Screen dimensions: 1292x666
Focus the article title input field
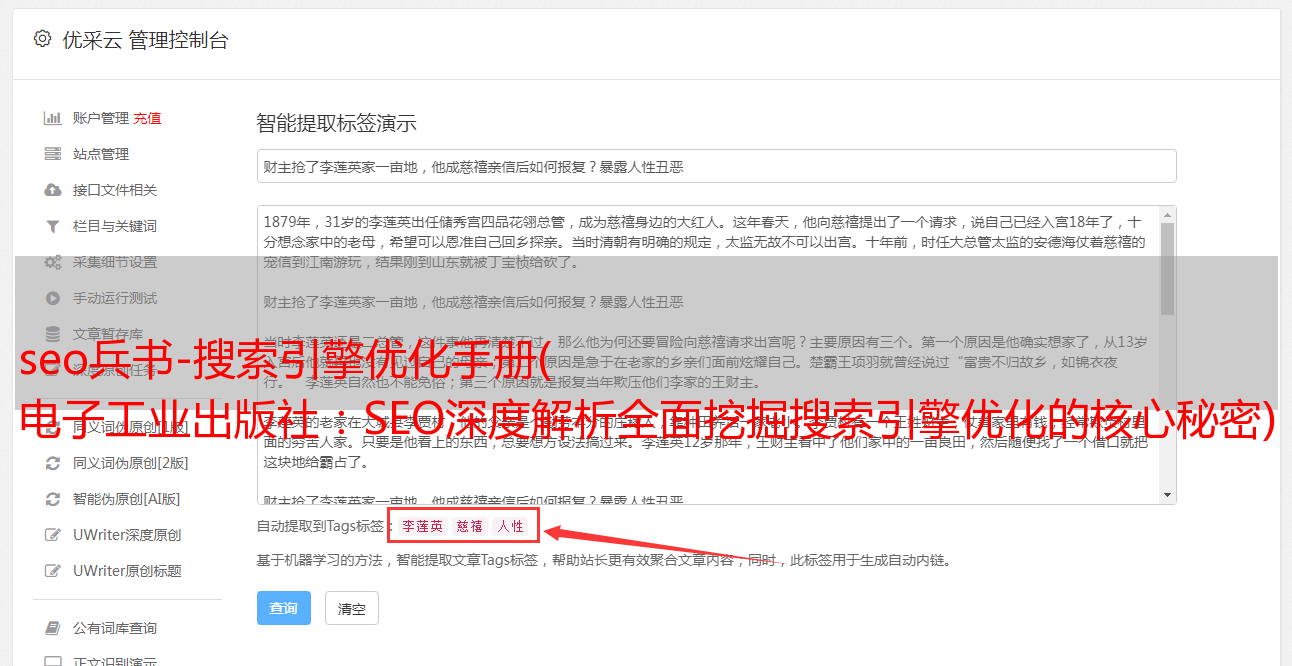[x=716, y=166]
